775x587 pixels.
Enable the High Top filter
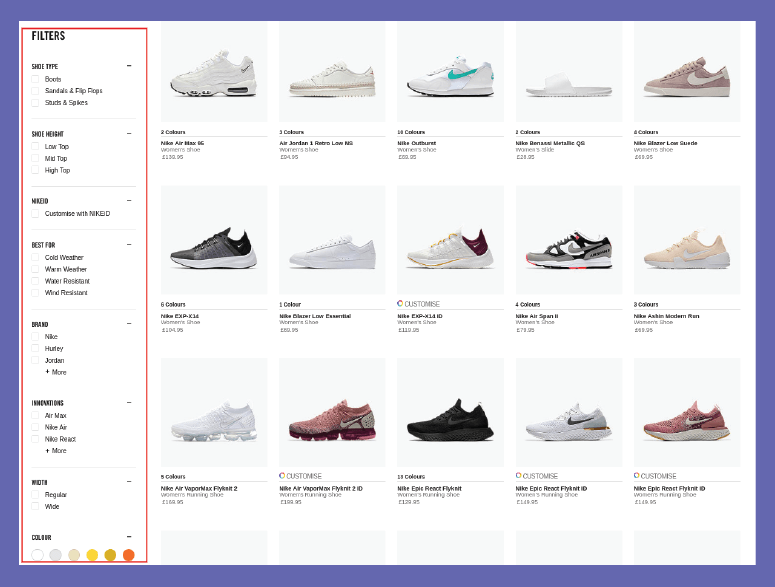35,170
